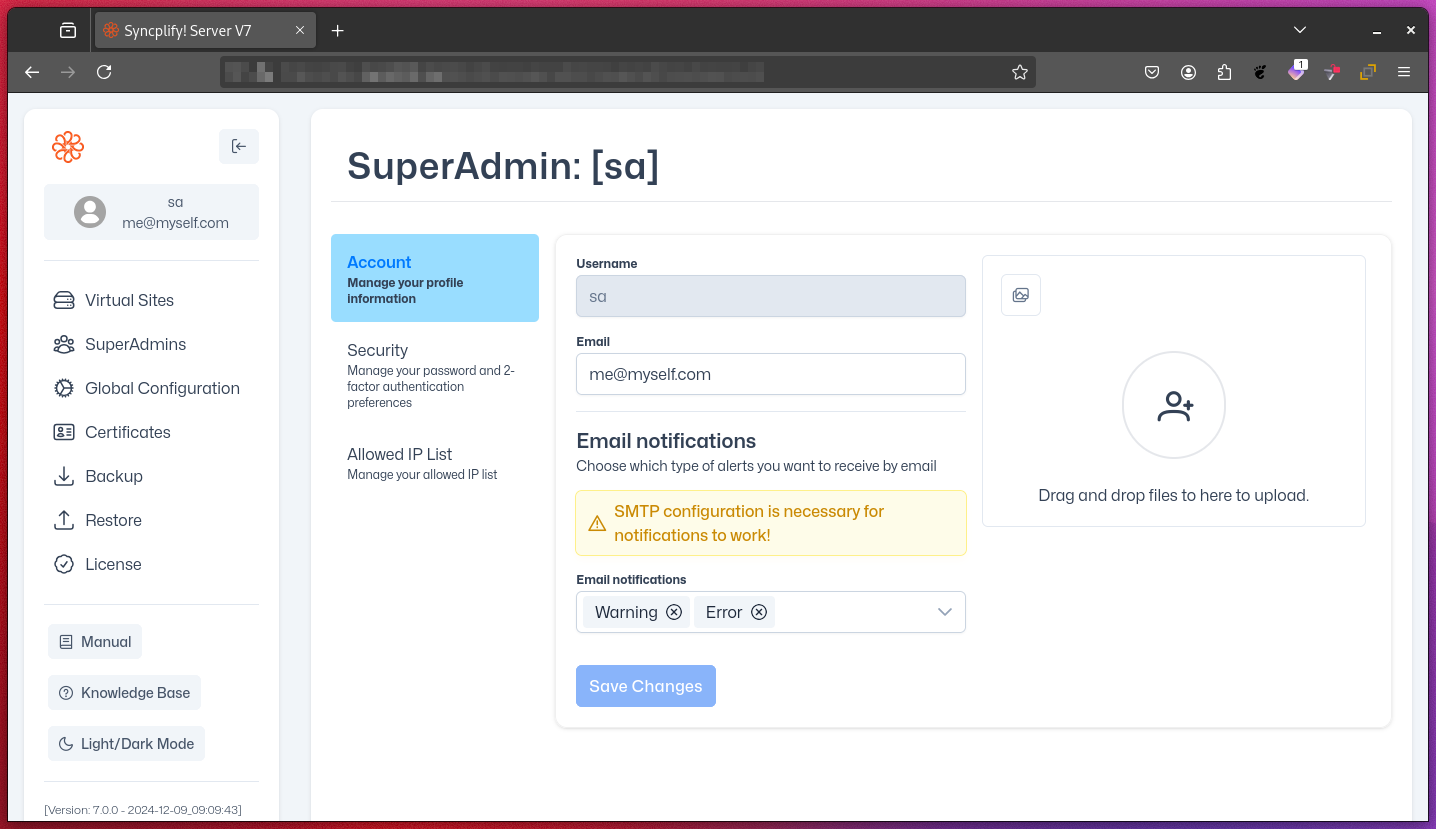Open Global Configuration settings
This screenshot has width=1436, height=829.
pos(162,388)
